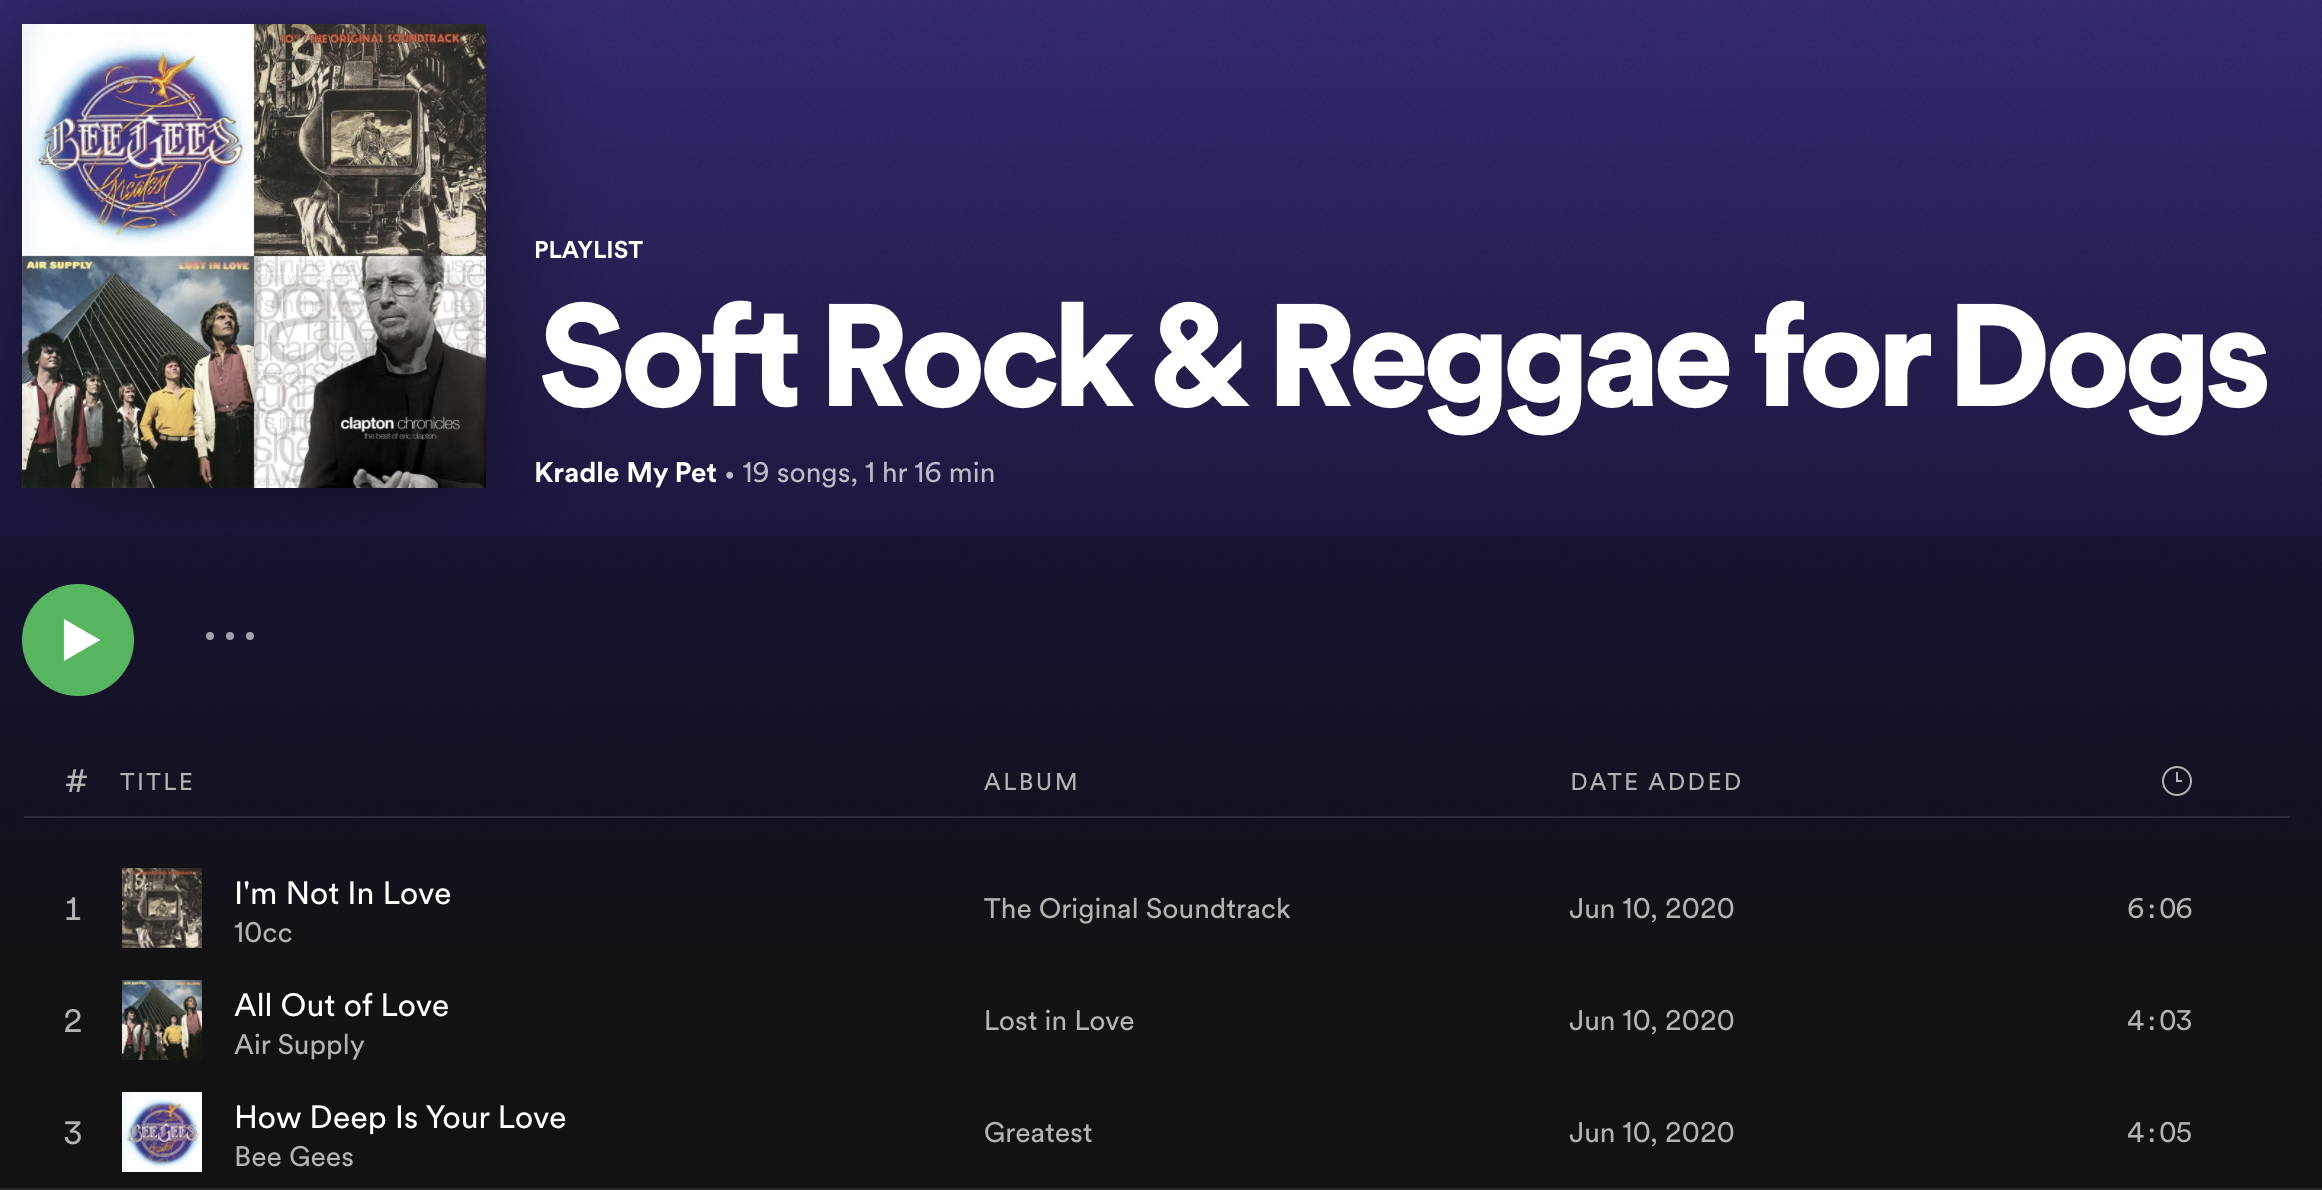Click the PLAYLIST label above the title
2322x1190 pixels.
click(x=588, y=250)
